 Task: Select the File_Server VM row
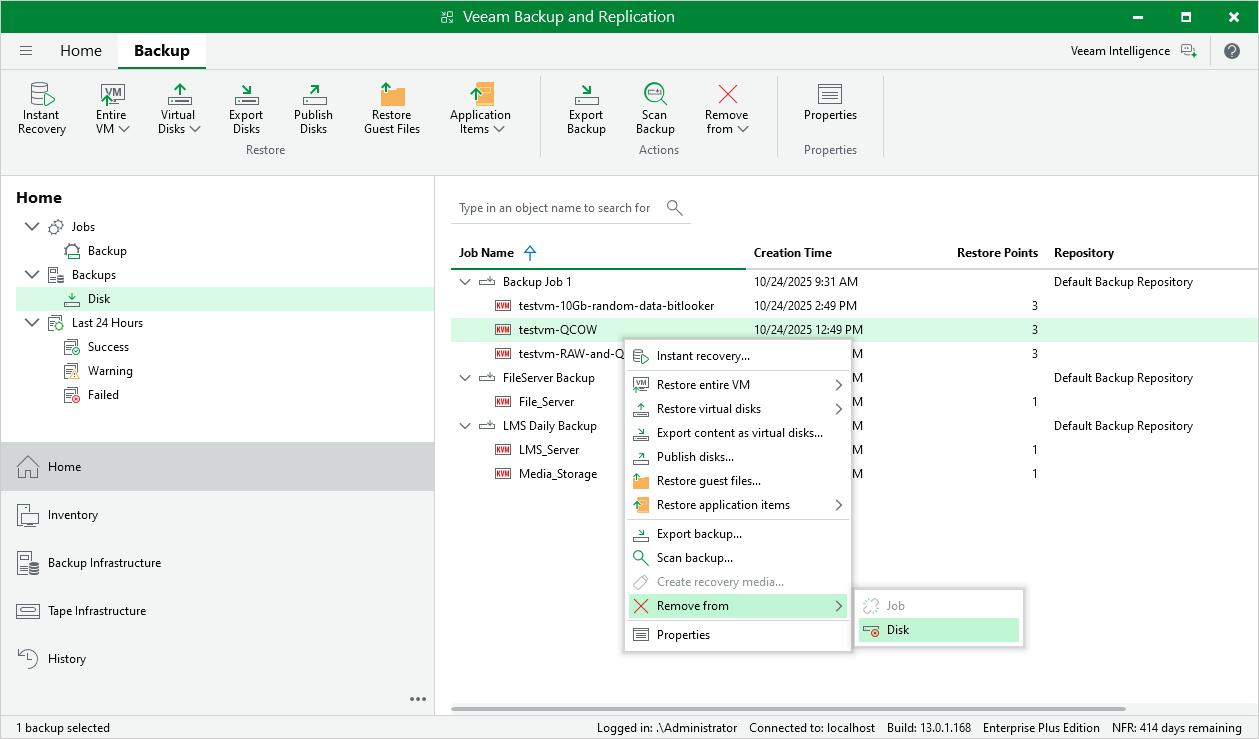[x=546, y=402]
